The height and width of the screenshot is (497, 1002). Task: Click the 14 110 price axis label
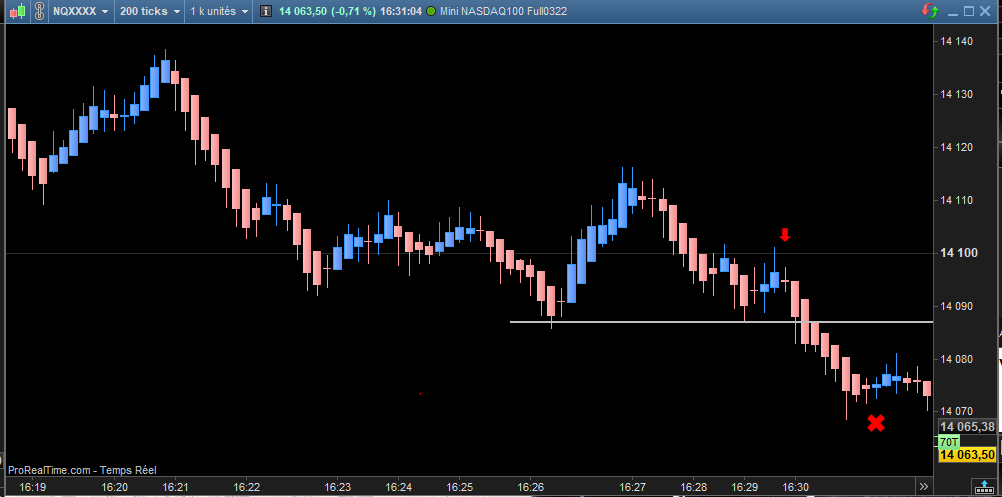click(x=957, y=201)
